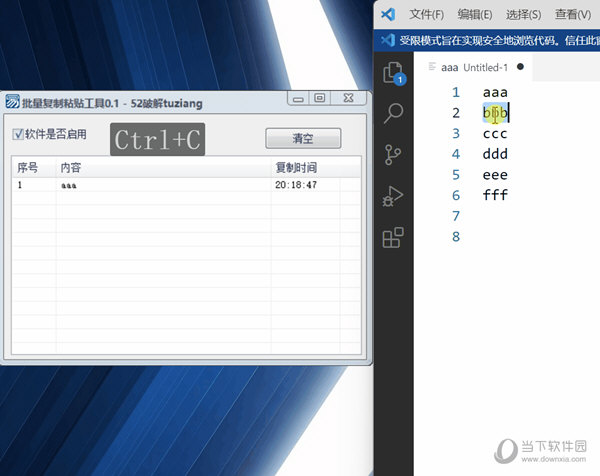Click line number 3 in the editor
This screenshot has height=476, width=600.
point(456,134)
